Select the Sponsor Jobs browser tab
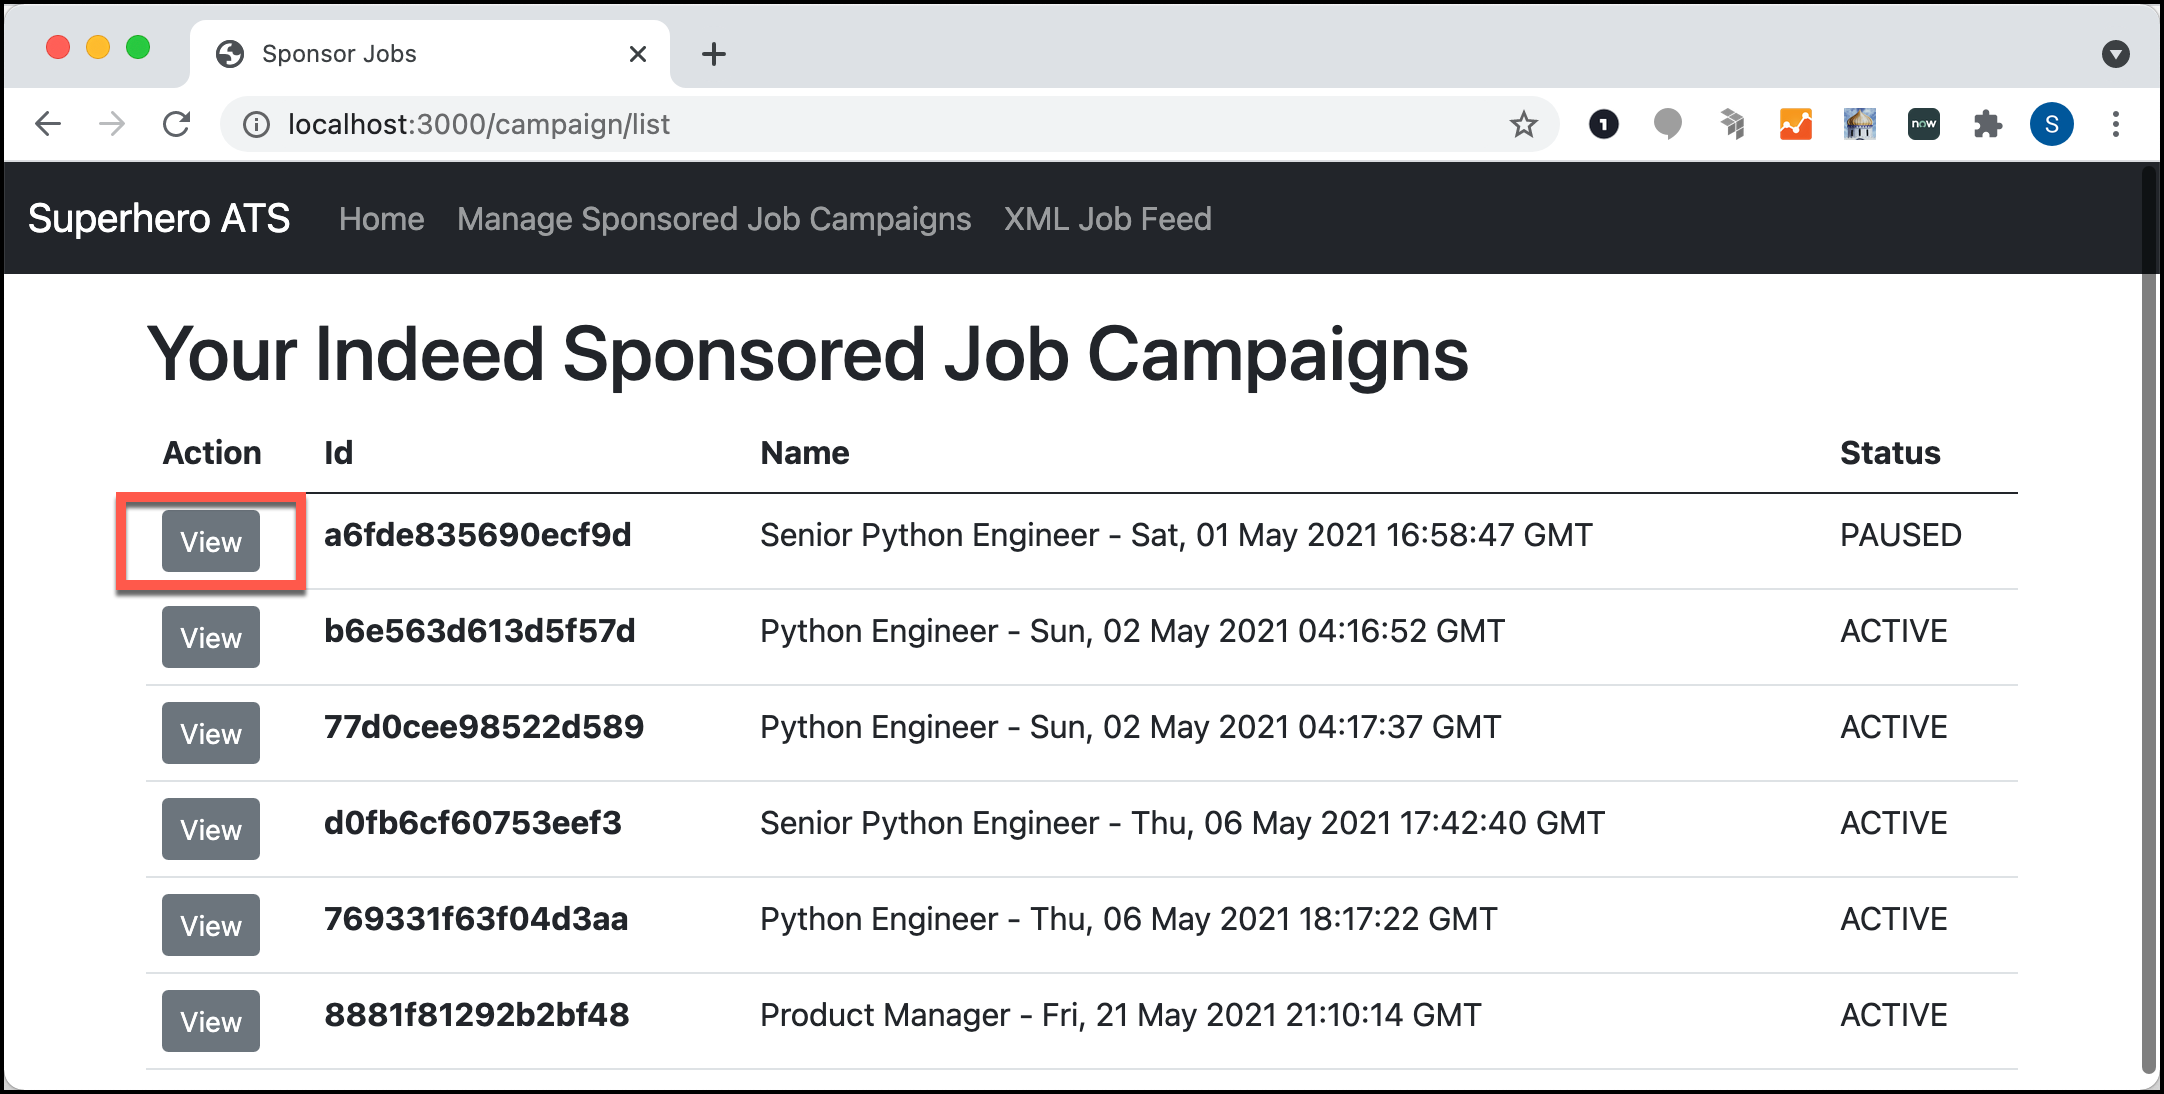 pos(430,54)
